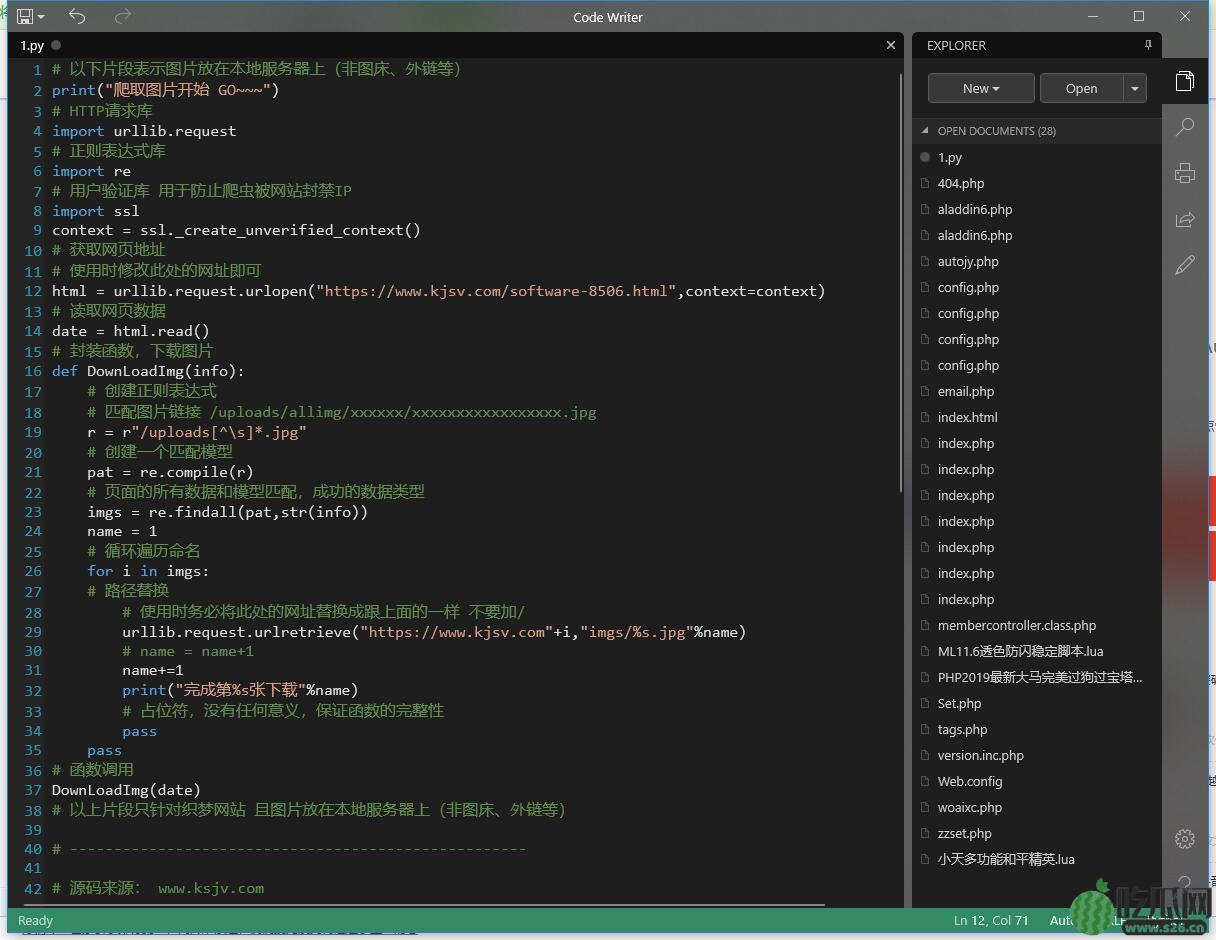Image resolution: width=1216 pixels, height=940 pixels.
Task: Close the 1.py editor tab
Action: 891,46
